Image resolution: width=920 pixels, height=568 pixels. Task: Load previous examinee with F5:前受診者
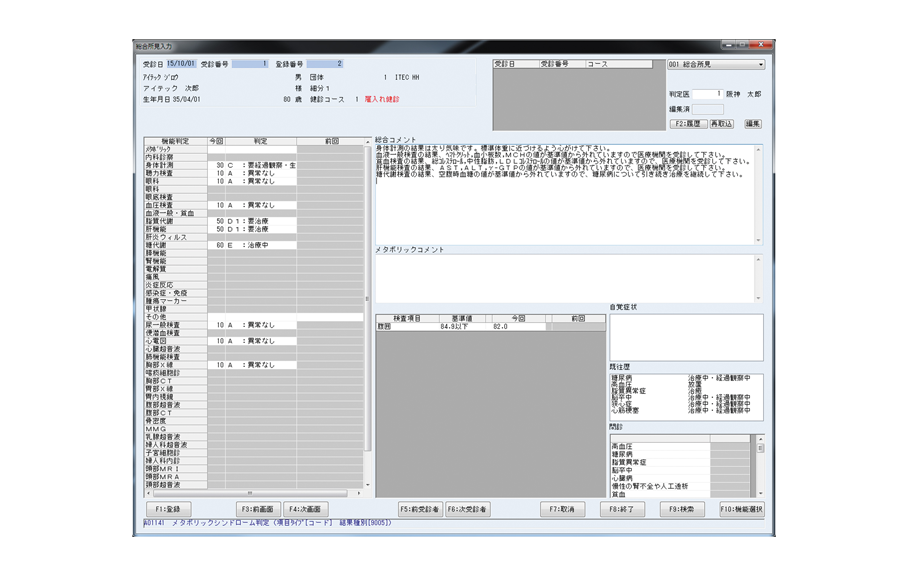click(x=420, y=509)
